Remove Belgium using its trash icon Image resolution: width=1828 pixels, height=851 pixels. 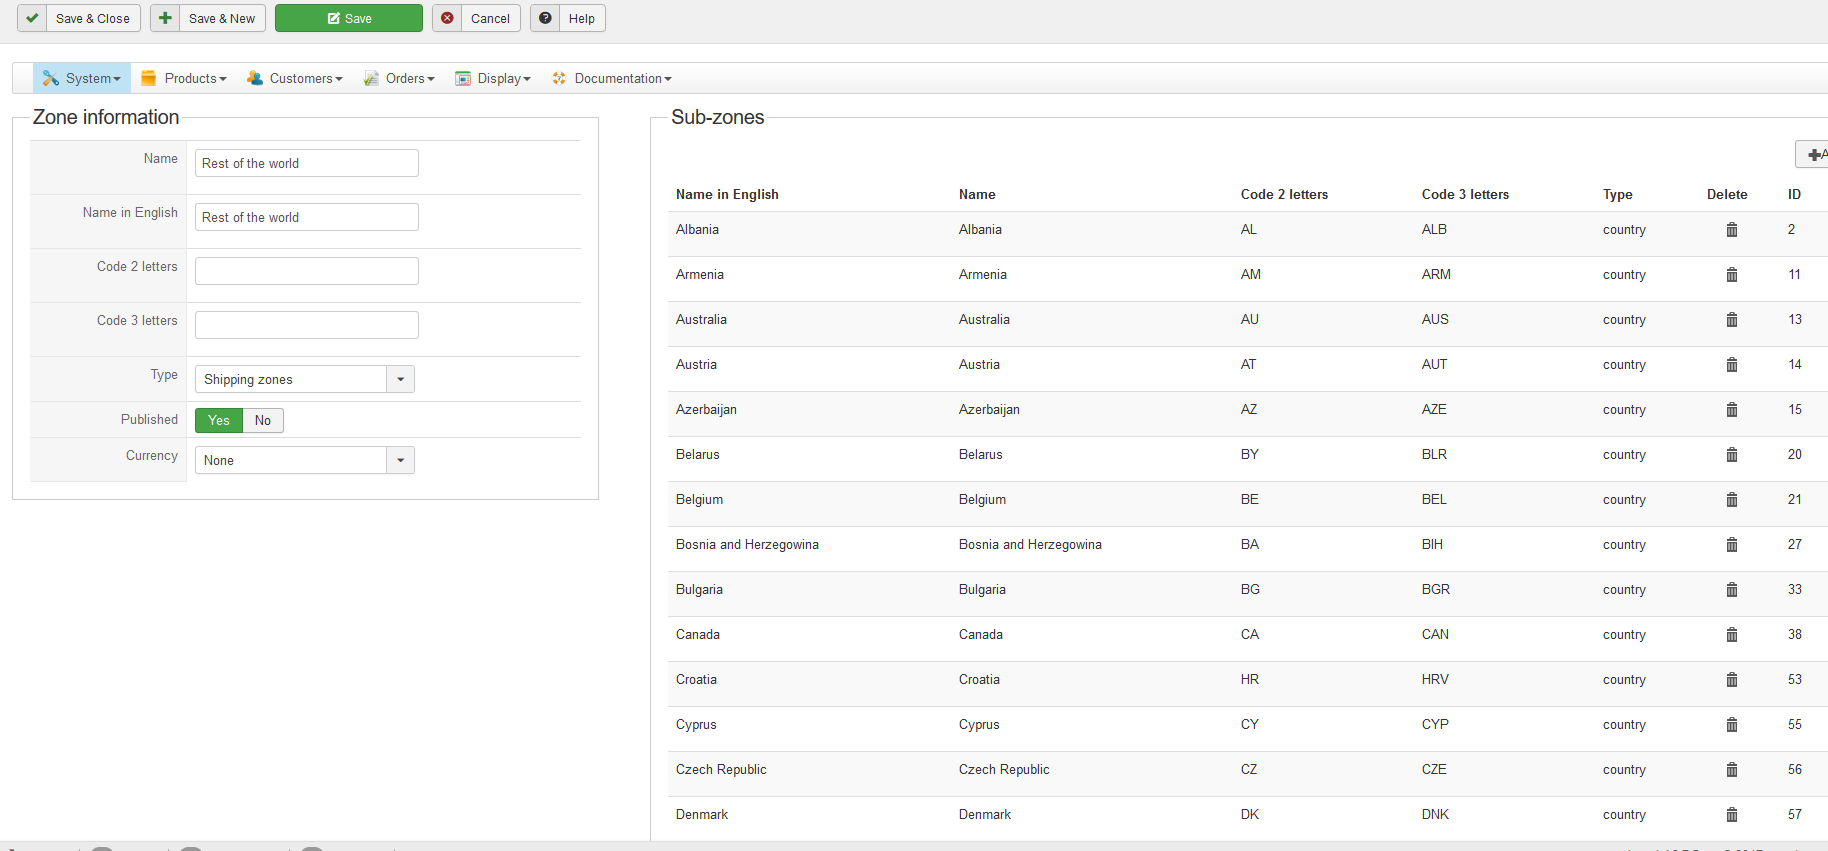(1731, 500)
